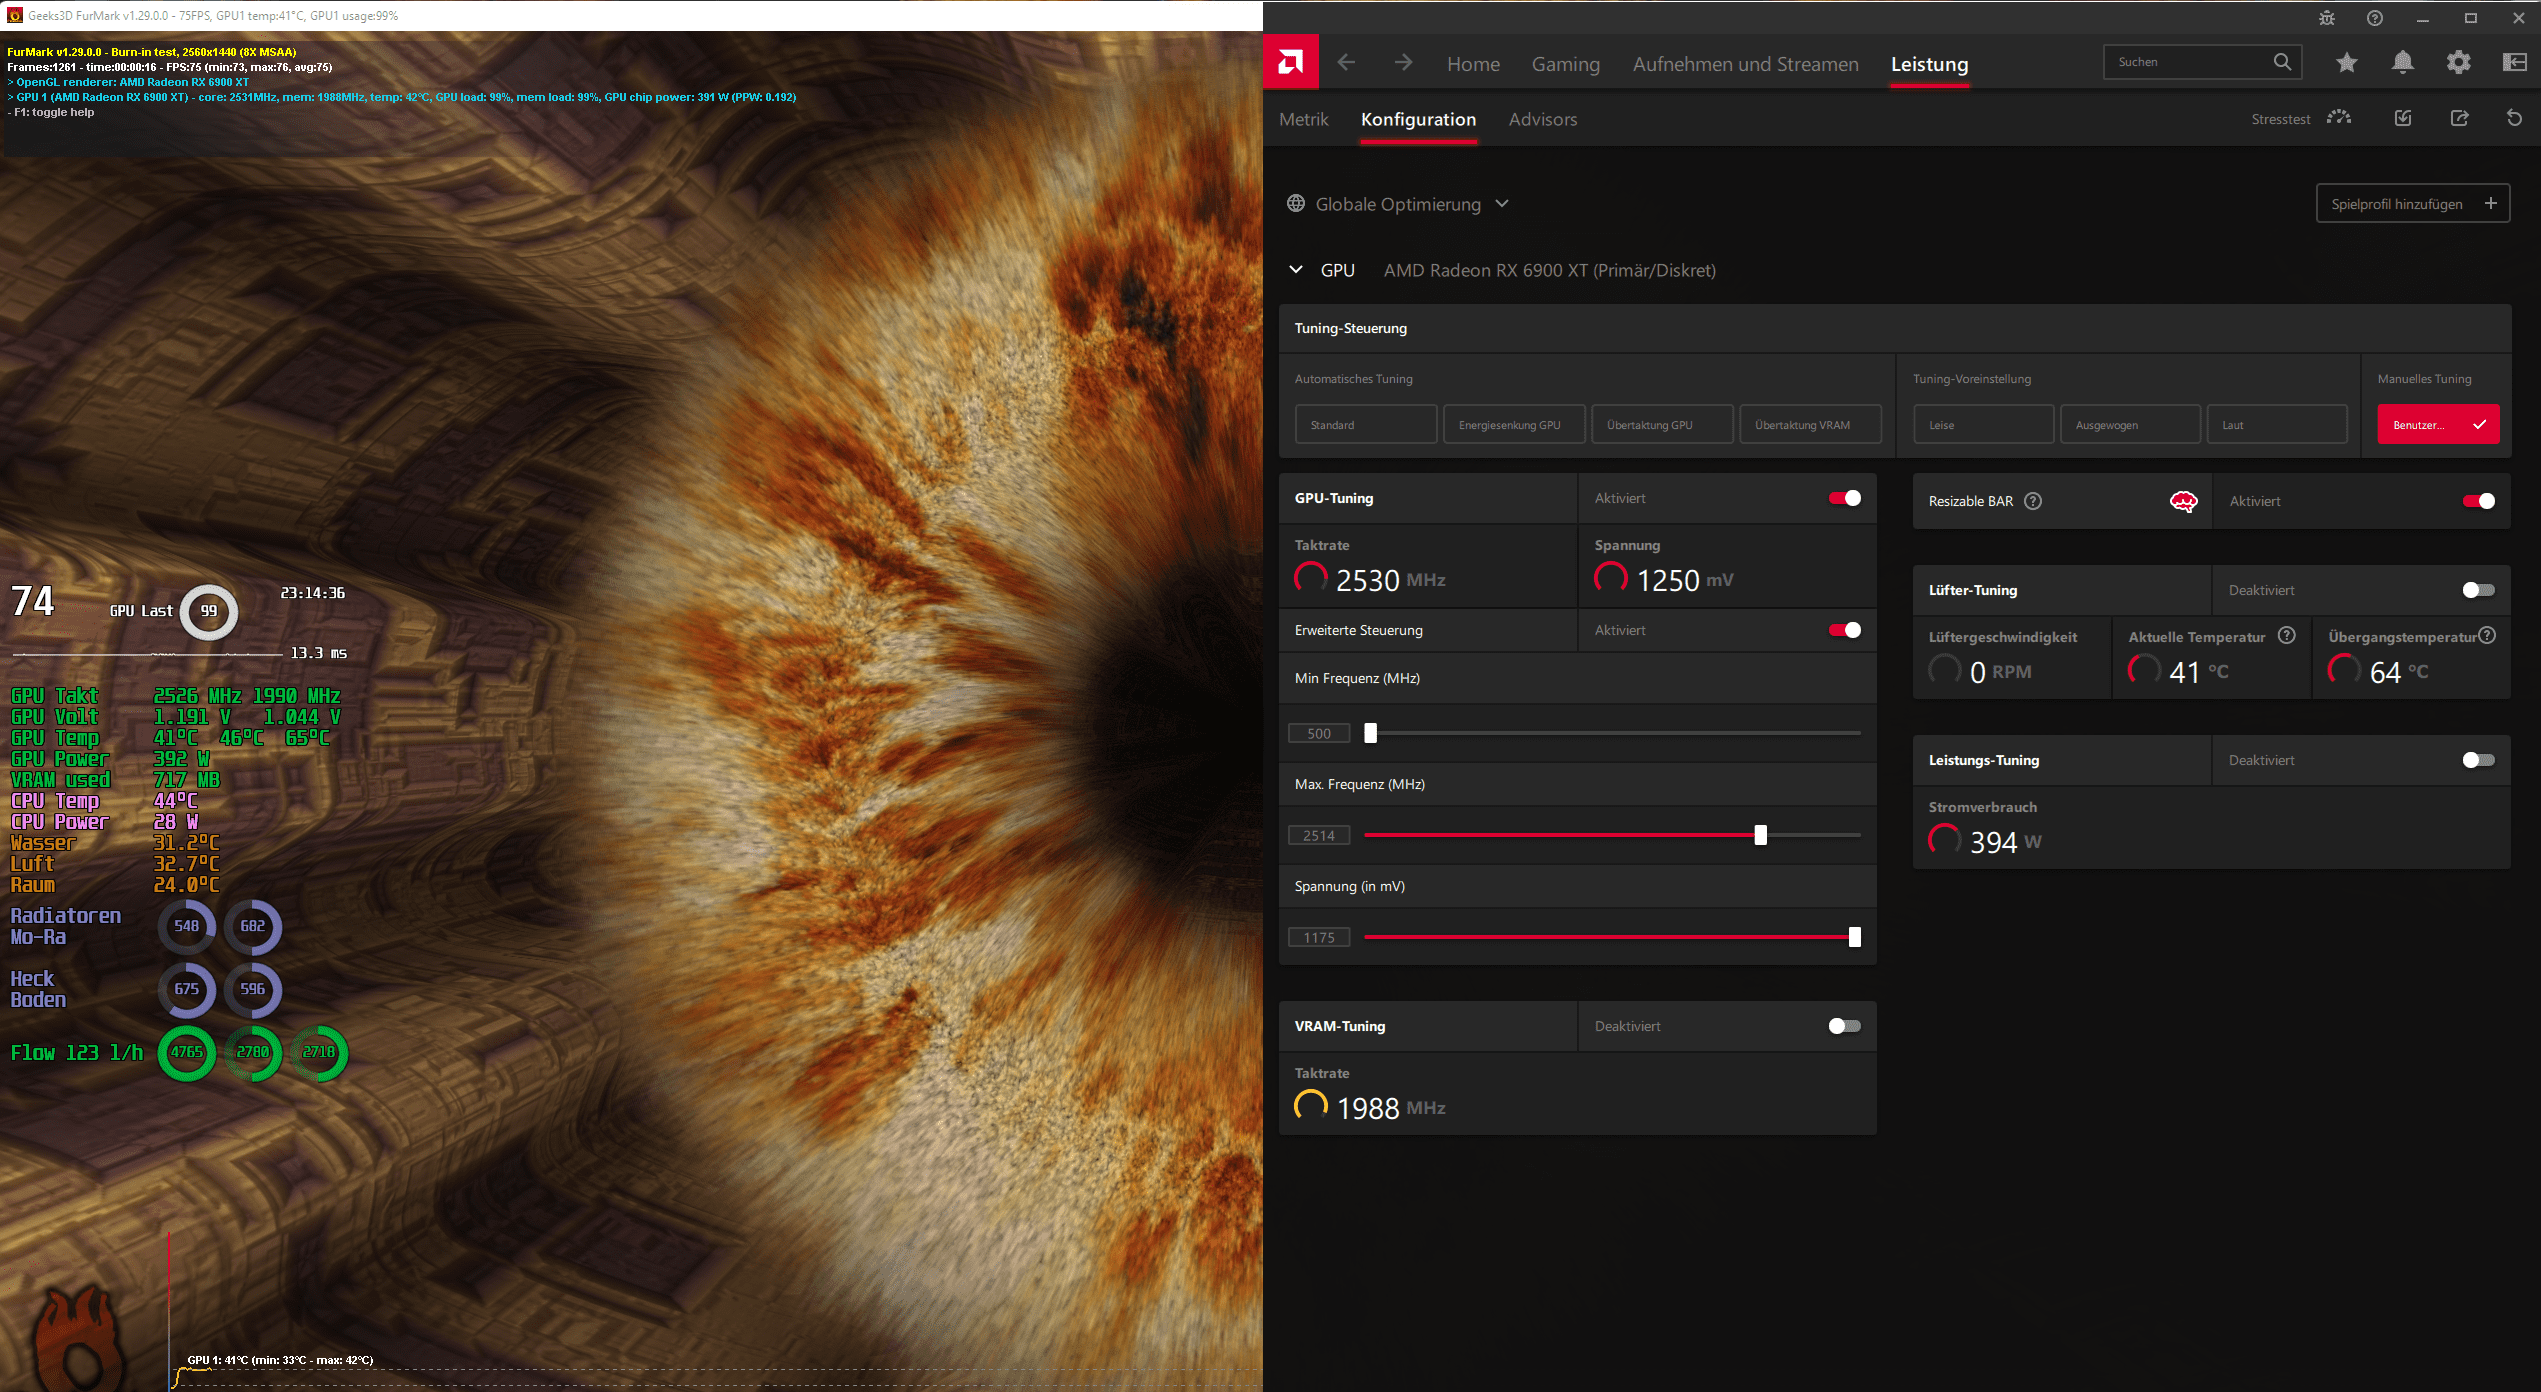Select the Standard tuning preset
The image size is (2541, 1392).
pos(1366,424)
